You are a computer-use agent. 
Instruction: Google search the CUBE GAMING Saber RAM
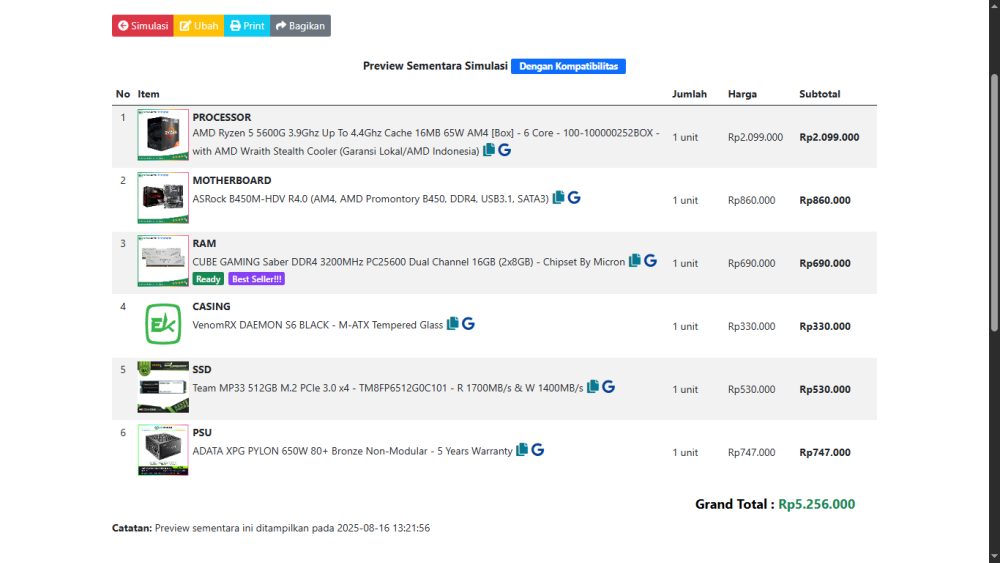tap(651, 261)
